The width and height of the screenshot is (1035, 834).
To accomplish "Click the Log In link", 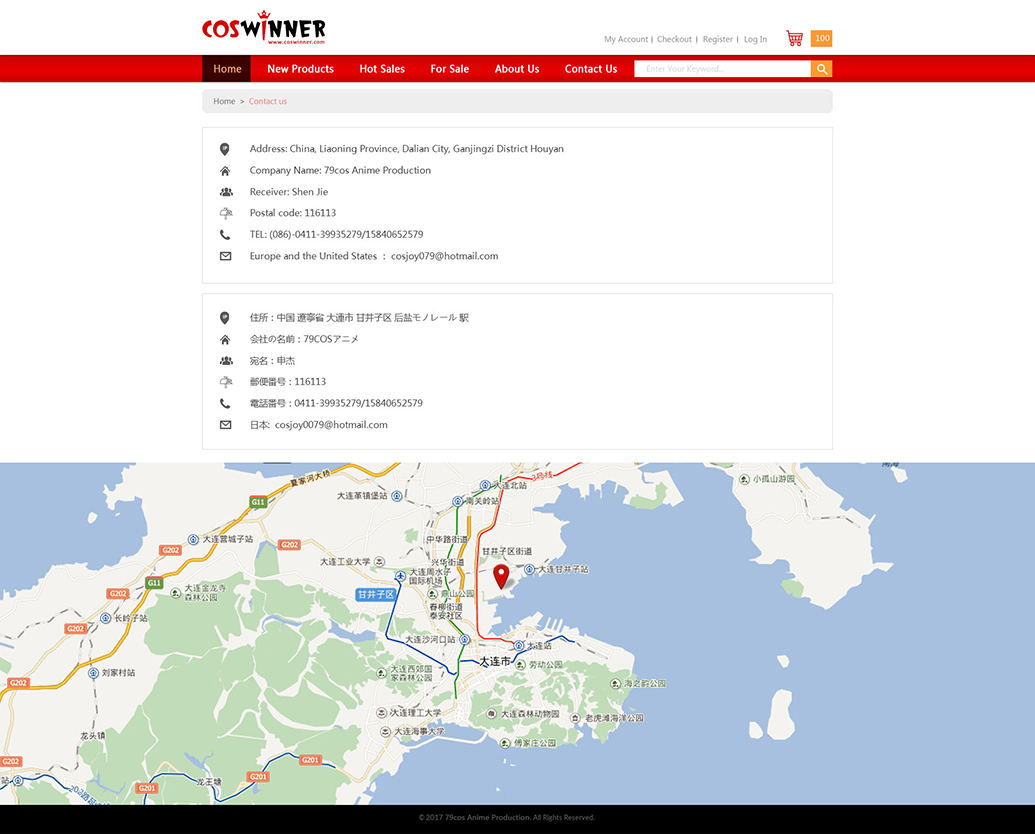I will coord(755,39).
